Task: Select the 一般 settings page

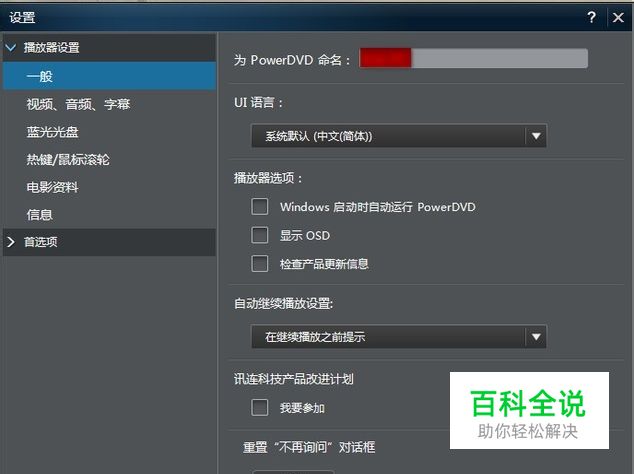Action: coord(109,76)
